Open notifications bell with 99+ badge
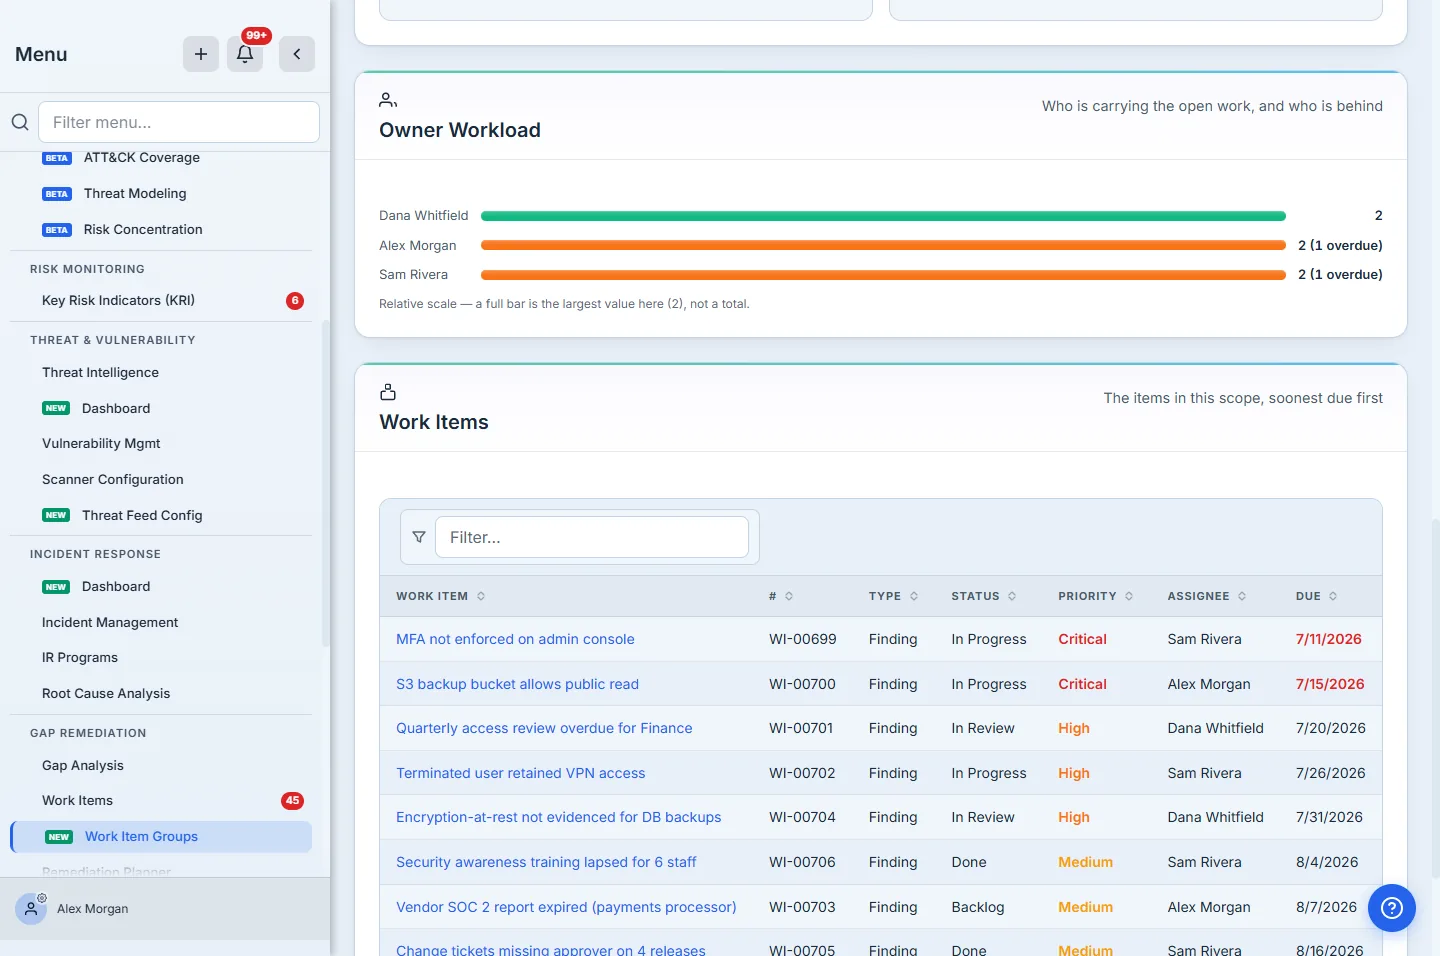The image size is (1440, 956). pos(245,54)
